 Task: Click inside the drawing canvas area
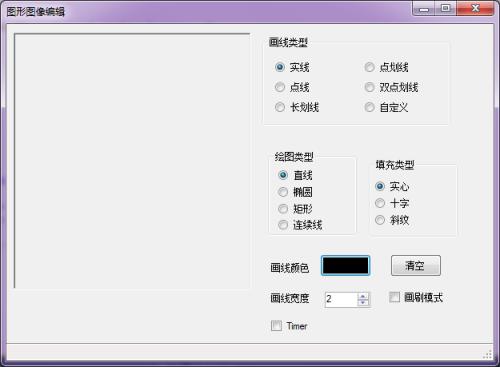pyautogui.click(x=132, y=161)
